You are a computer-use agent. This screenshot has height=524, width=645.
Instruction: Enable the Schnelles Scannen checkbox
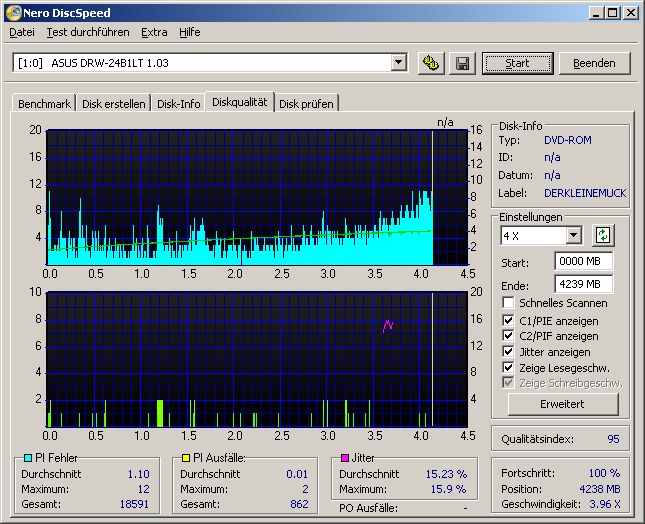point(508,303)
